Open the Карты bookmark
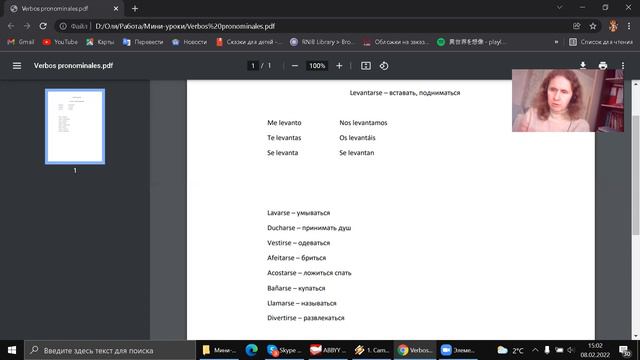 [100, 42]
